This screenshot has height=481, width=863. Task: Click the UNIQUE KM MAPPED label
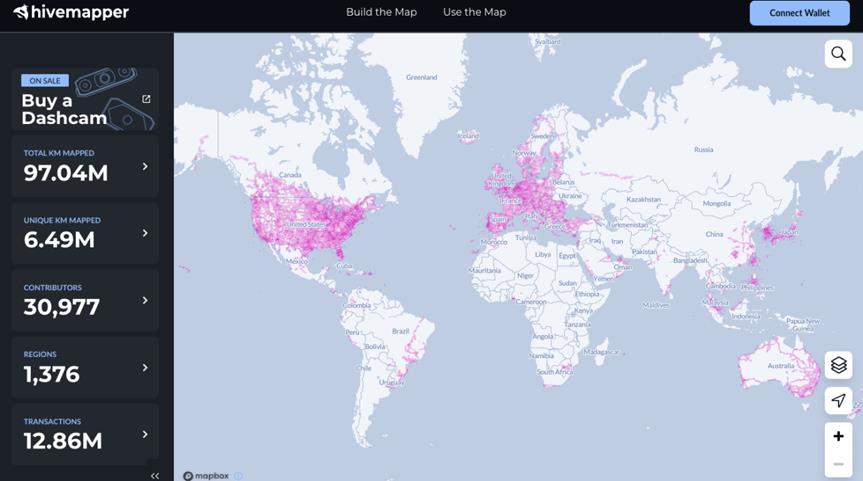click(62, 220)
